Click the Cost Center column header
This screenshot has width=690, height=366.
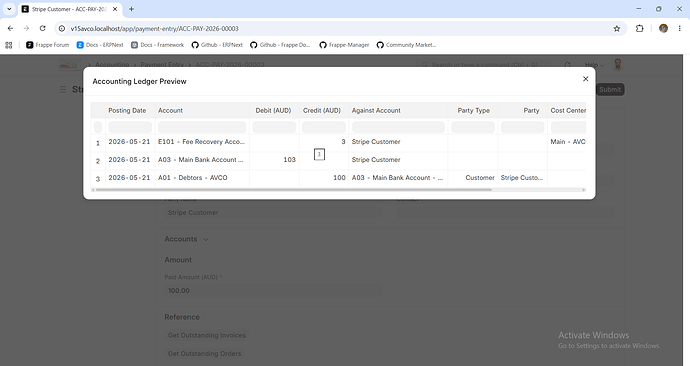(568, 110)
